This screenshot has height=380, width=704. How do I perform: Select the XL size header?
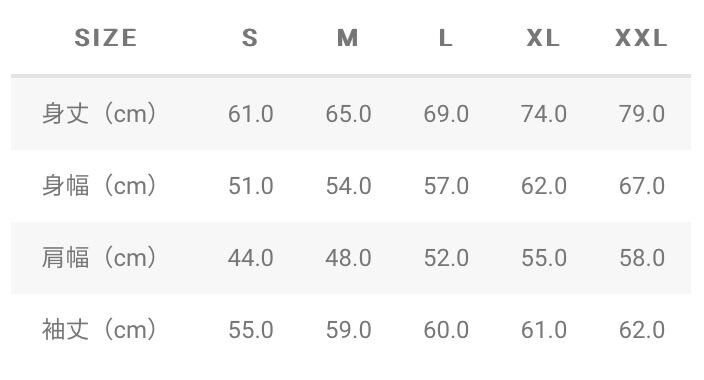coord(543,38)
